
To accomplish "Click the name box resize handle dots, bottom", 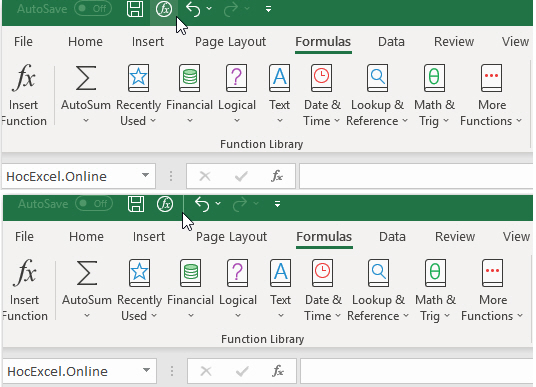I will (x=172, y=371).
